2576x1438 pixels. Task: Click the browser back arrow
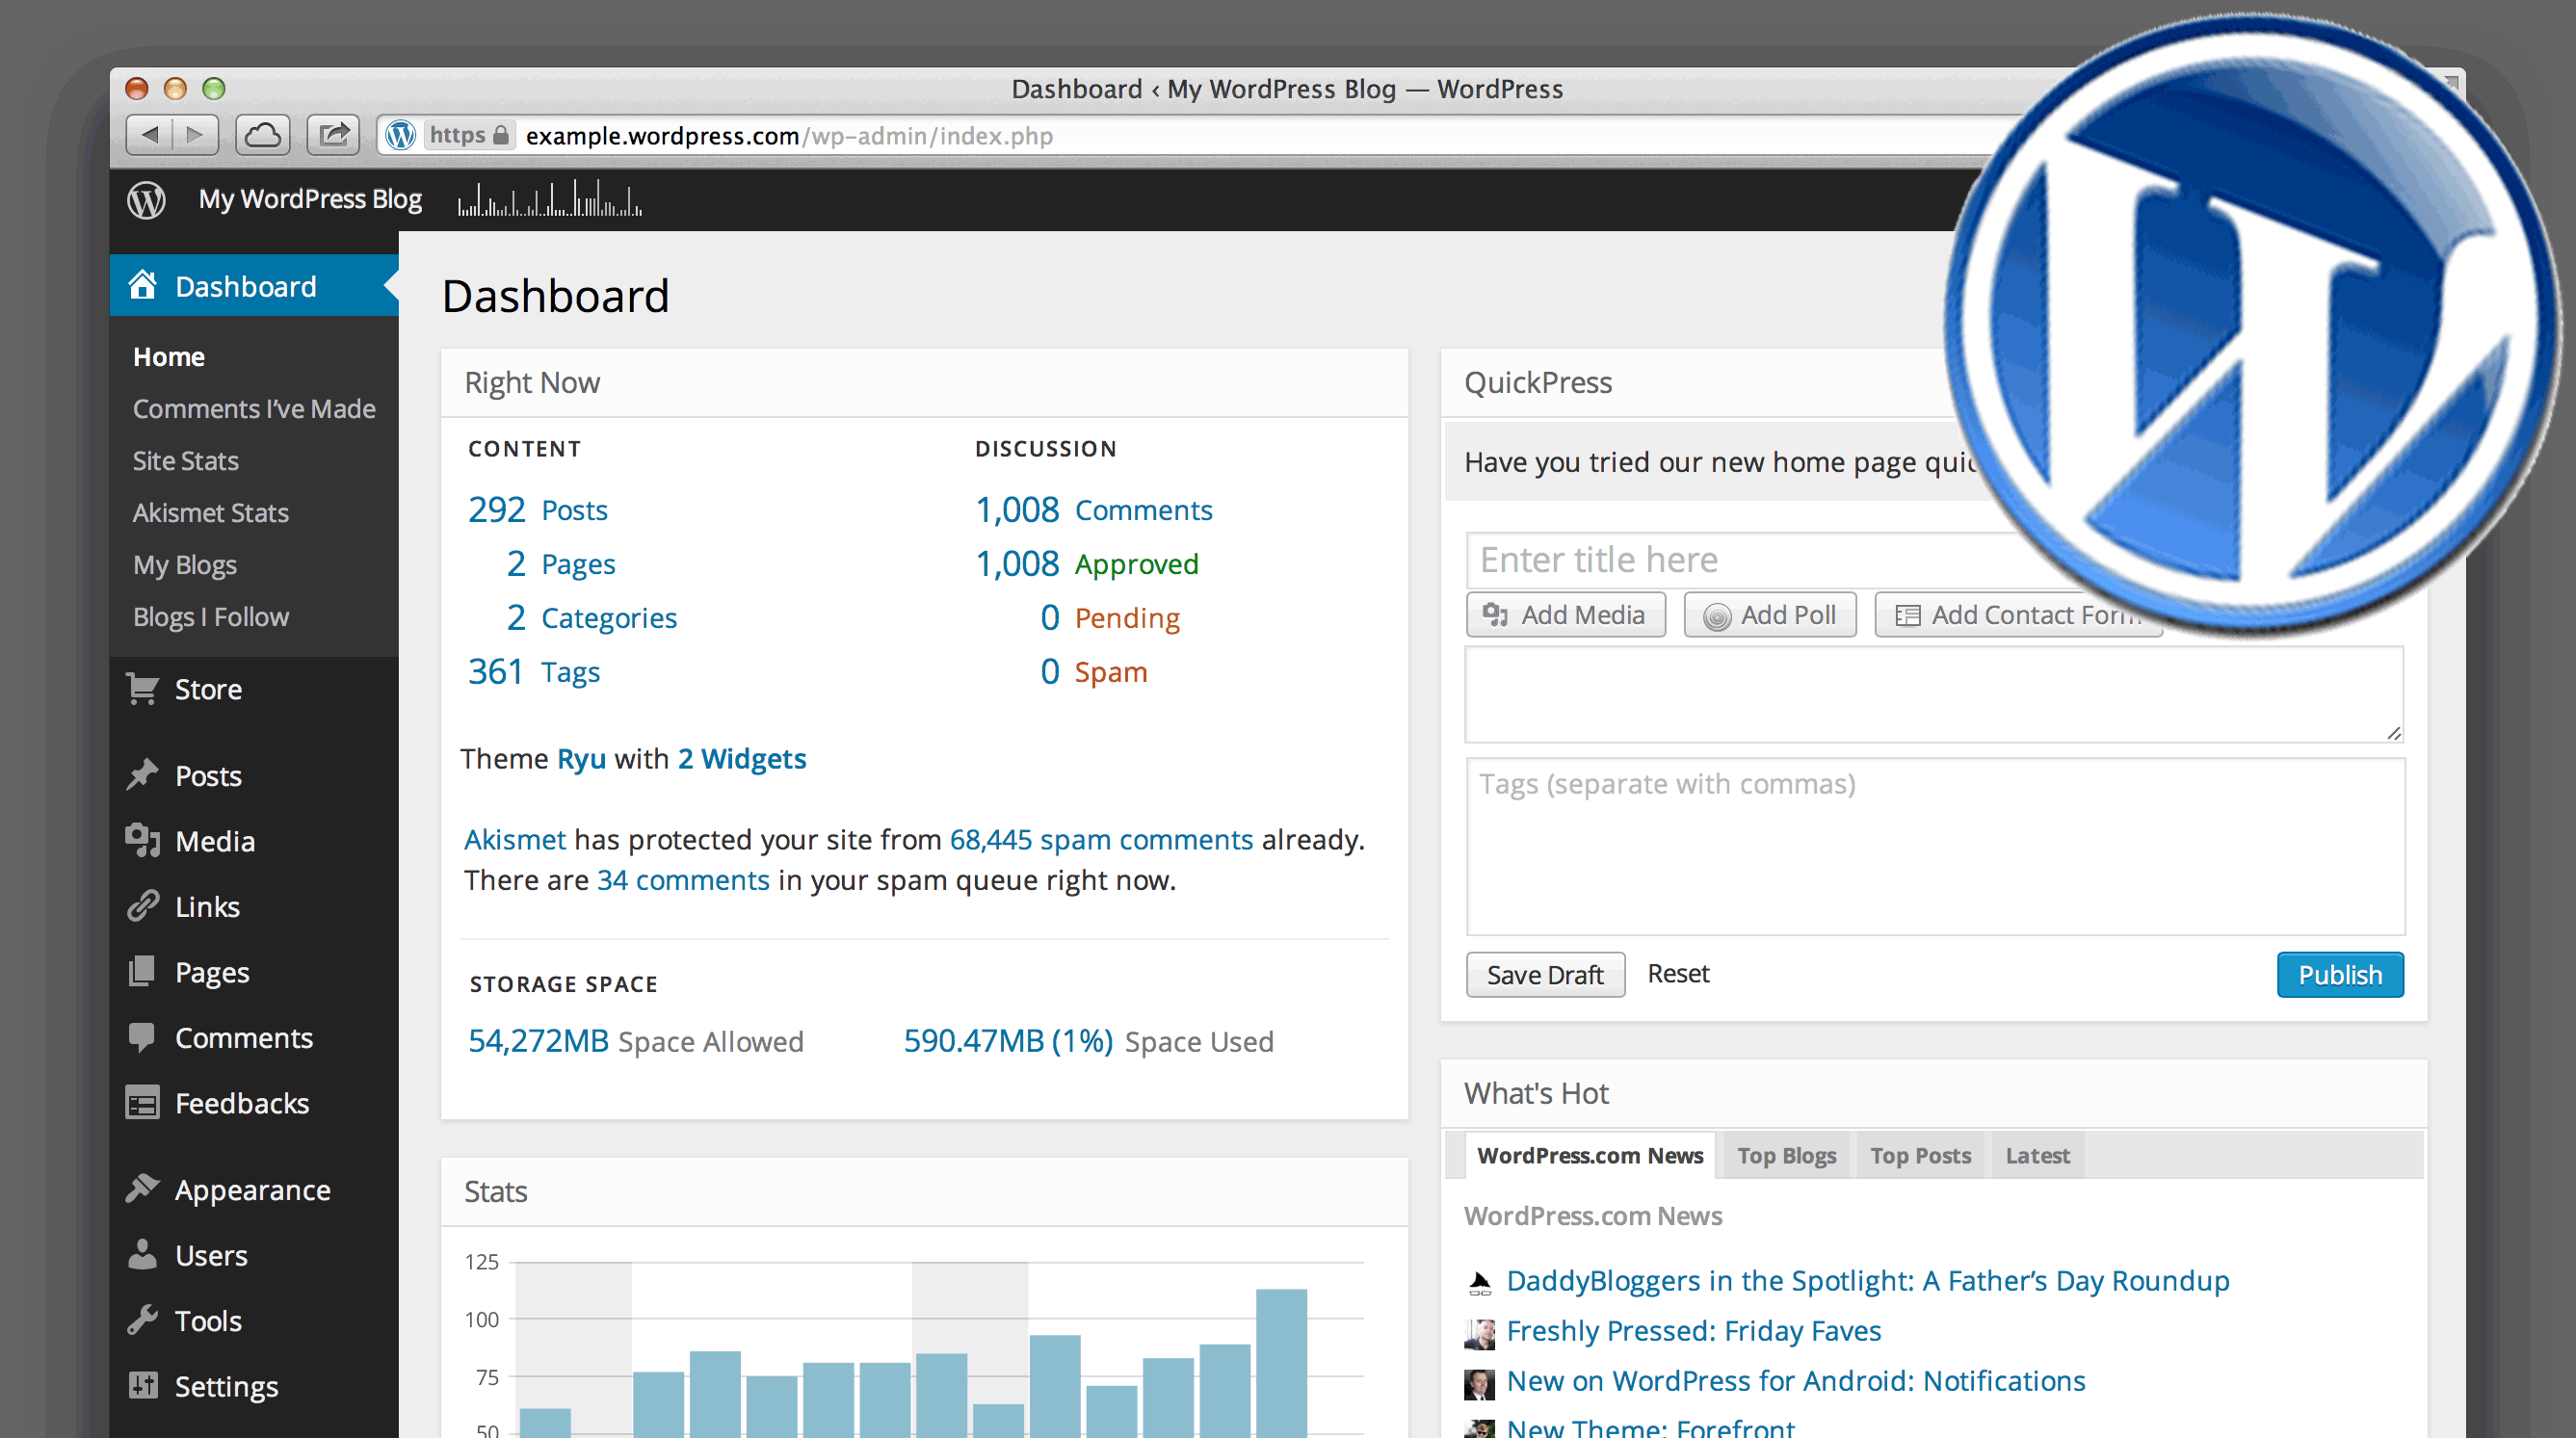150,135
